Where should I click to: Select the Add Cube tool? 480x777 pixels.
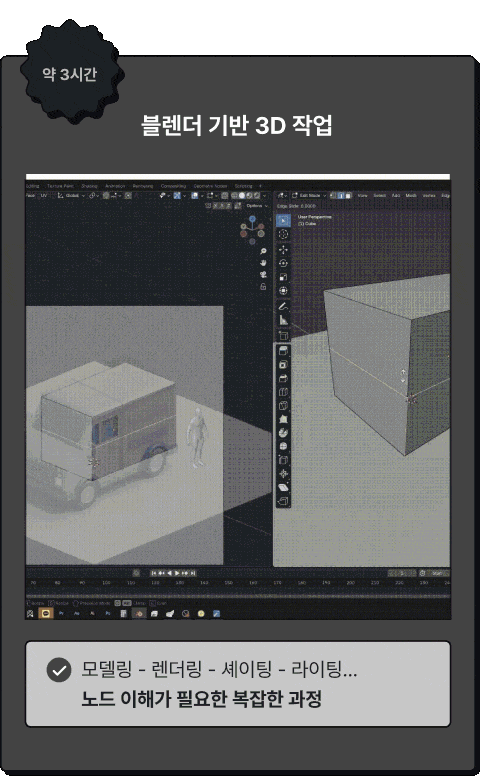pyautogui.click(x=283, y=335)
